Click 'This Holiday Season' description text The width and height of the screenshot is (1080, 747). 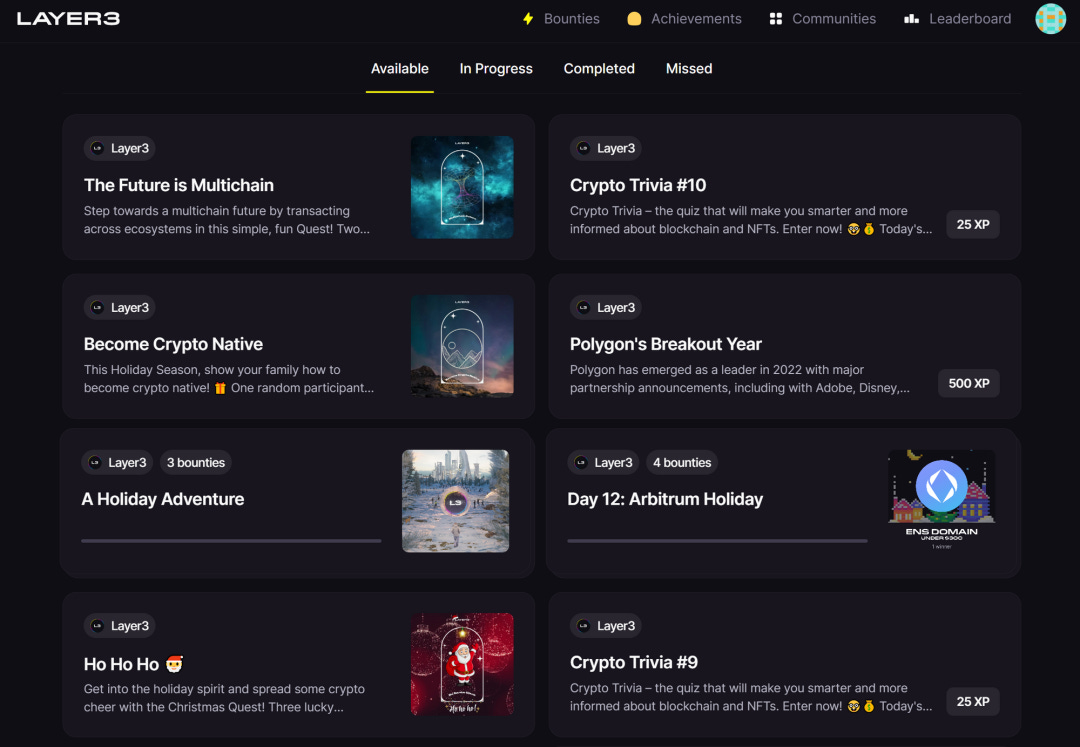(229, 379)
